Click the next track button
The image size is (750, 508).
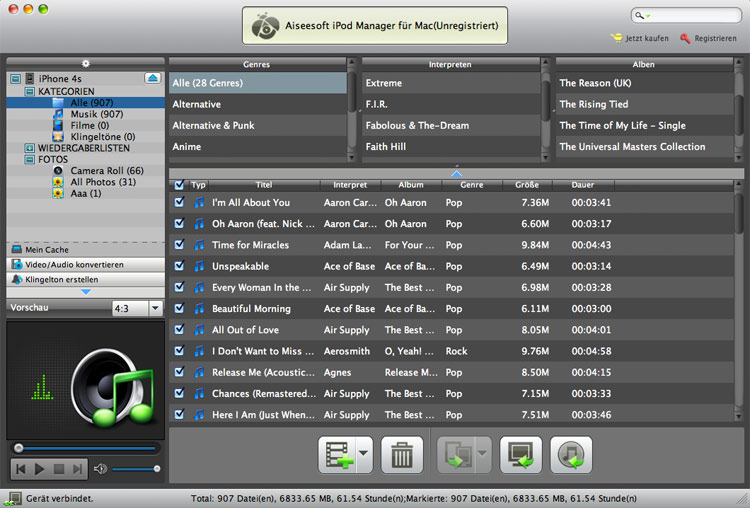coord(77,469)
